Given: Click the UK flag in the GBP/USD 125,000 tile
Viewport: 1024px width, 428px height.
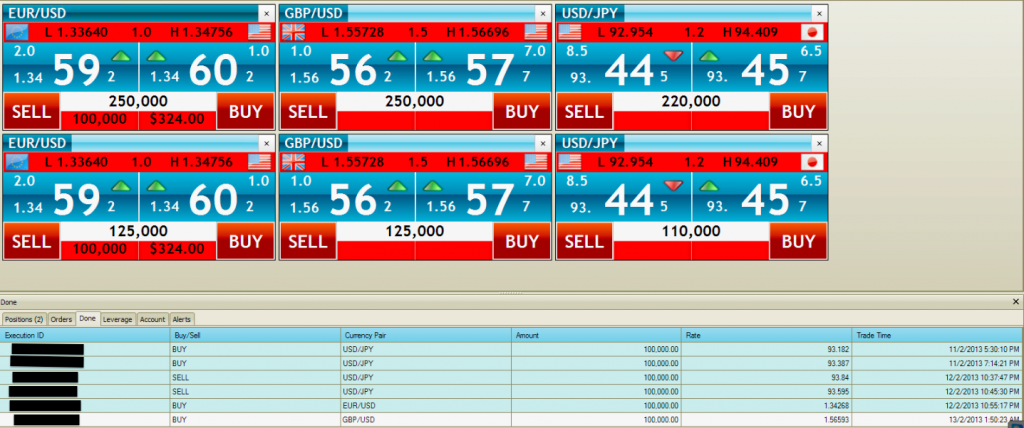Looking at the screenshot, I should pos(294,162).
